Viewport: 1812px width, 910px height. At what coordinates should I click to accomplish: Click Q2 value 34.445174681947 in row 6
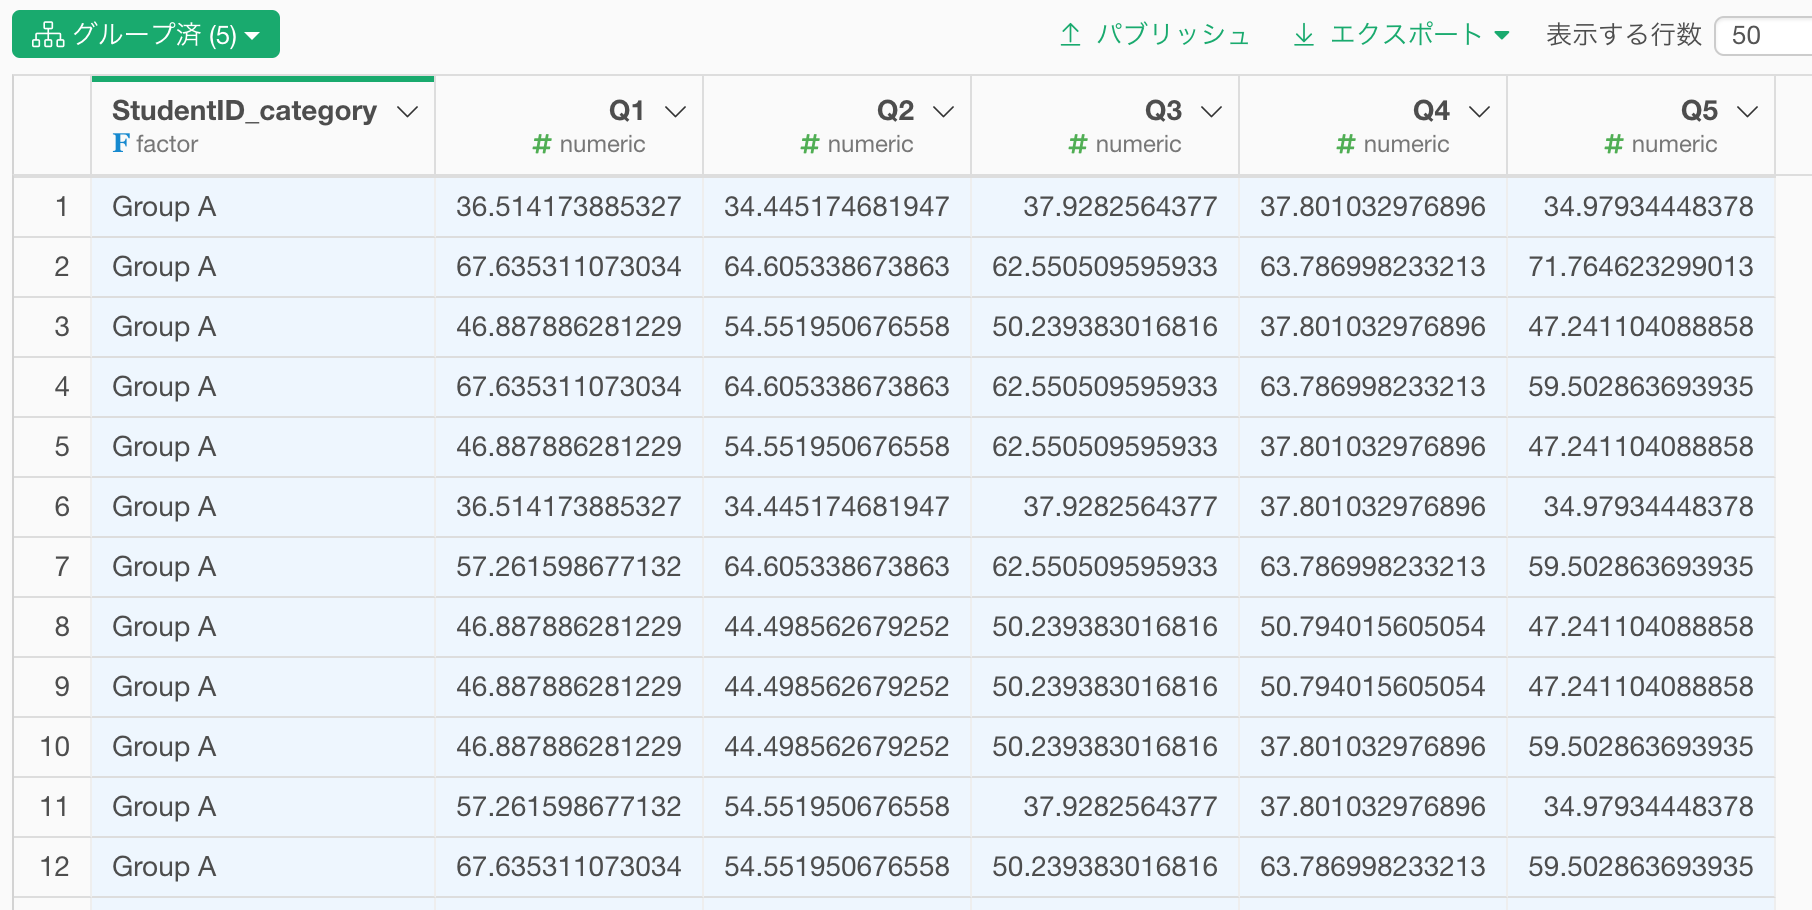(x=837, y=507)
